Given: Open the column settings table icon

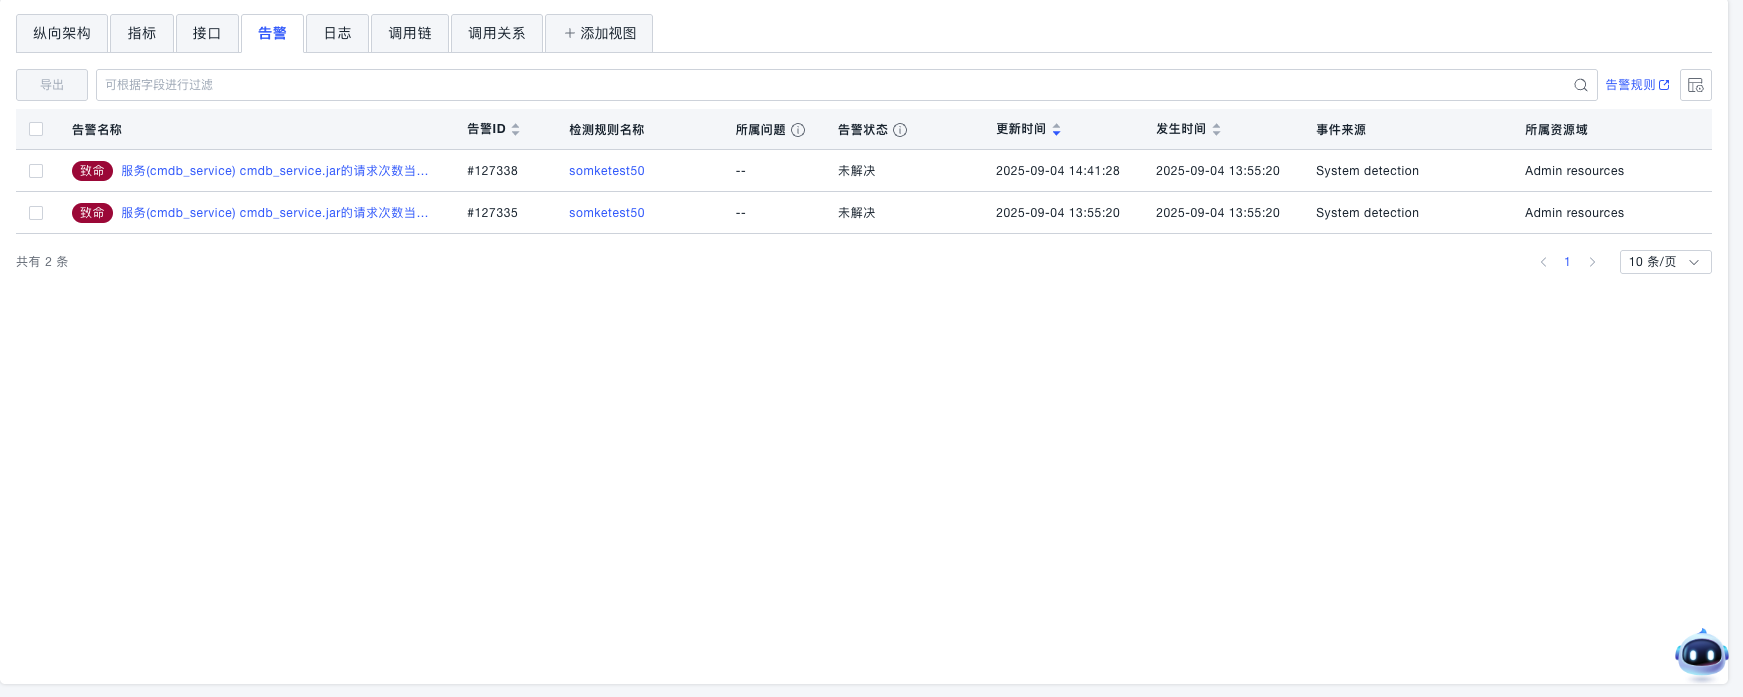Looking at the screenshot, I should tap(1695, 85).
